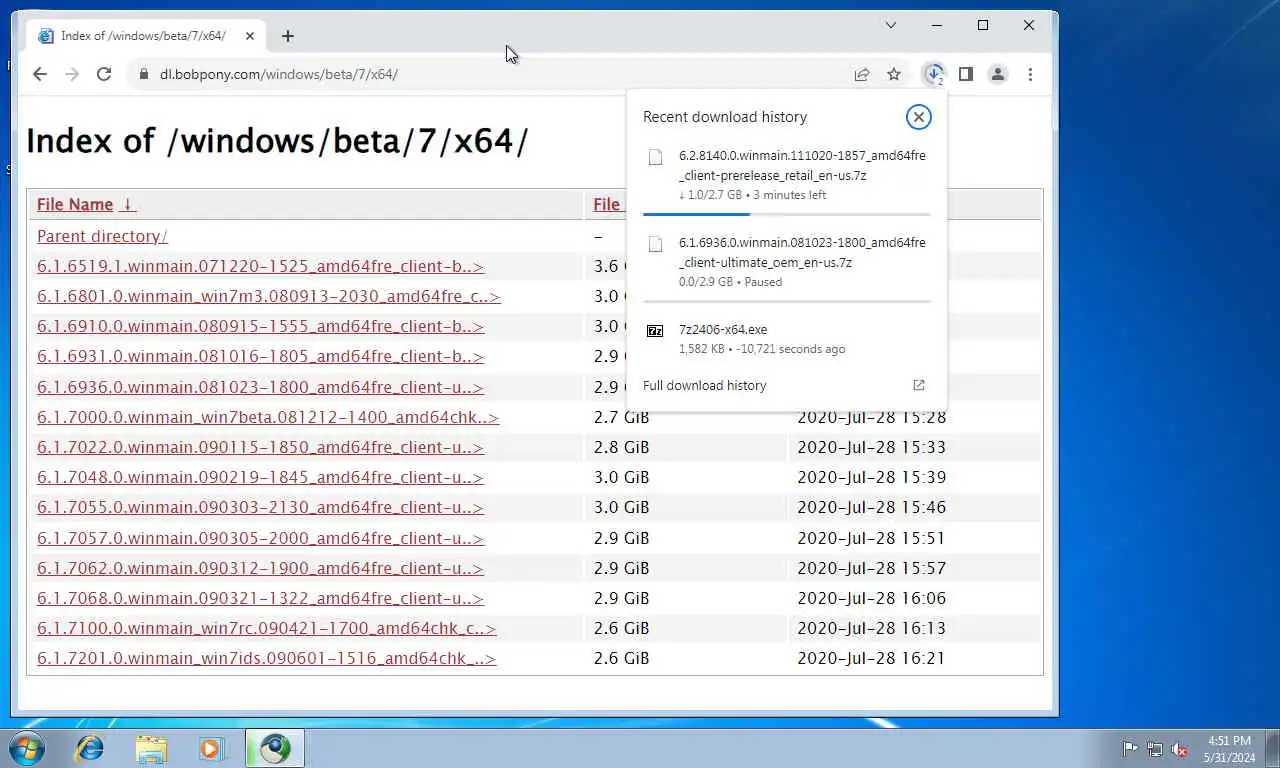Download 6.1.6931.0.winmain.081016-1805 file
1280x768 pixels.
(260, 356)
